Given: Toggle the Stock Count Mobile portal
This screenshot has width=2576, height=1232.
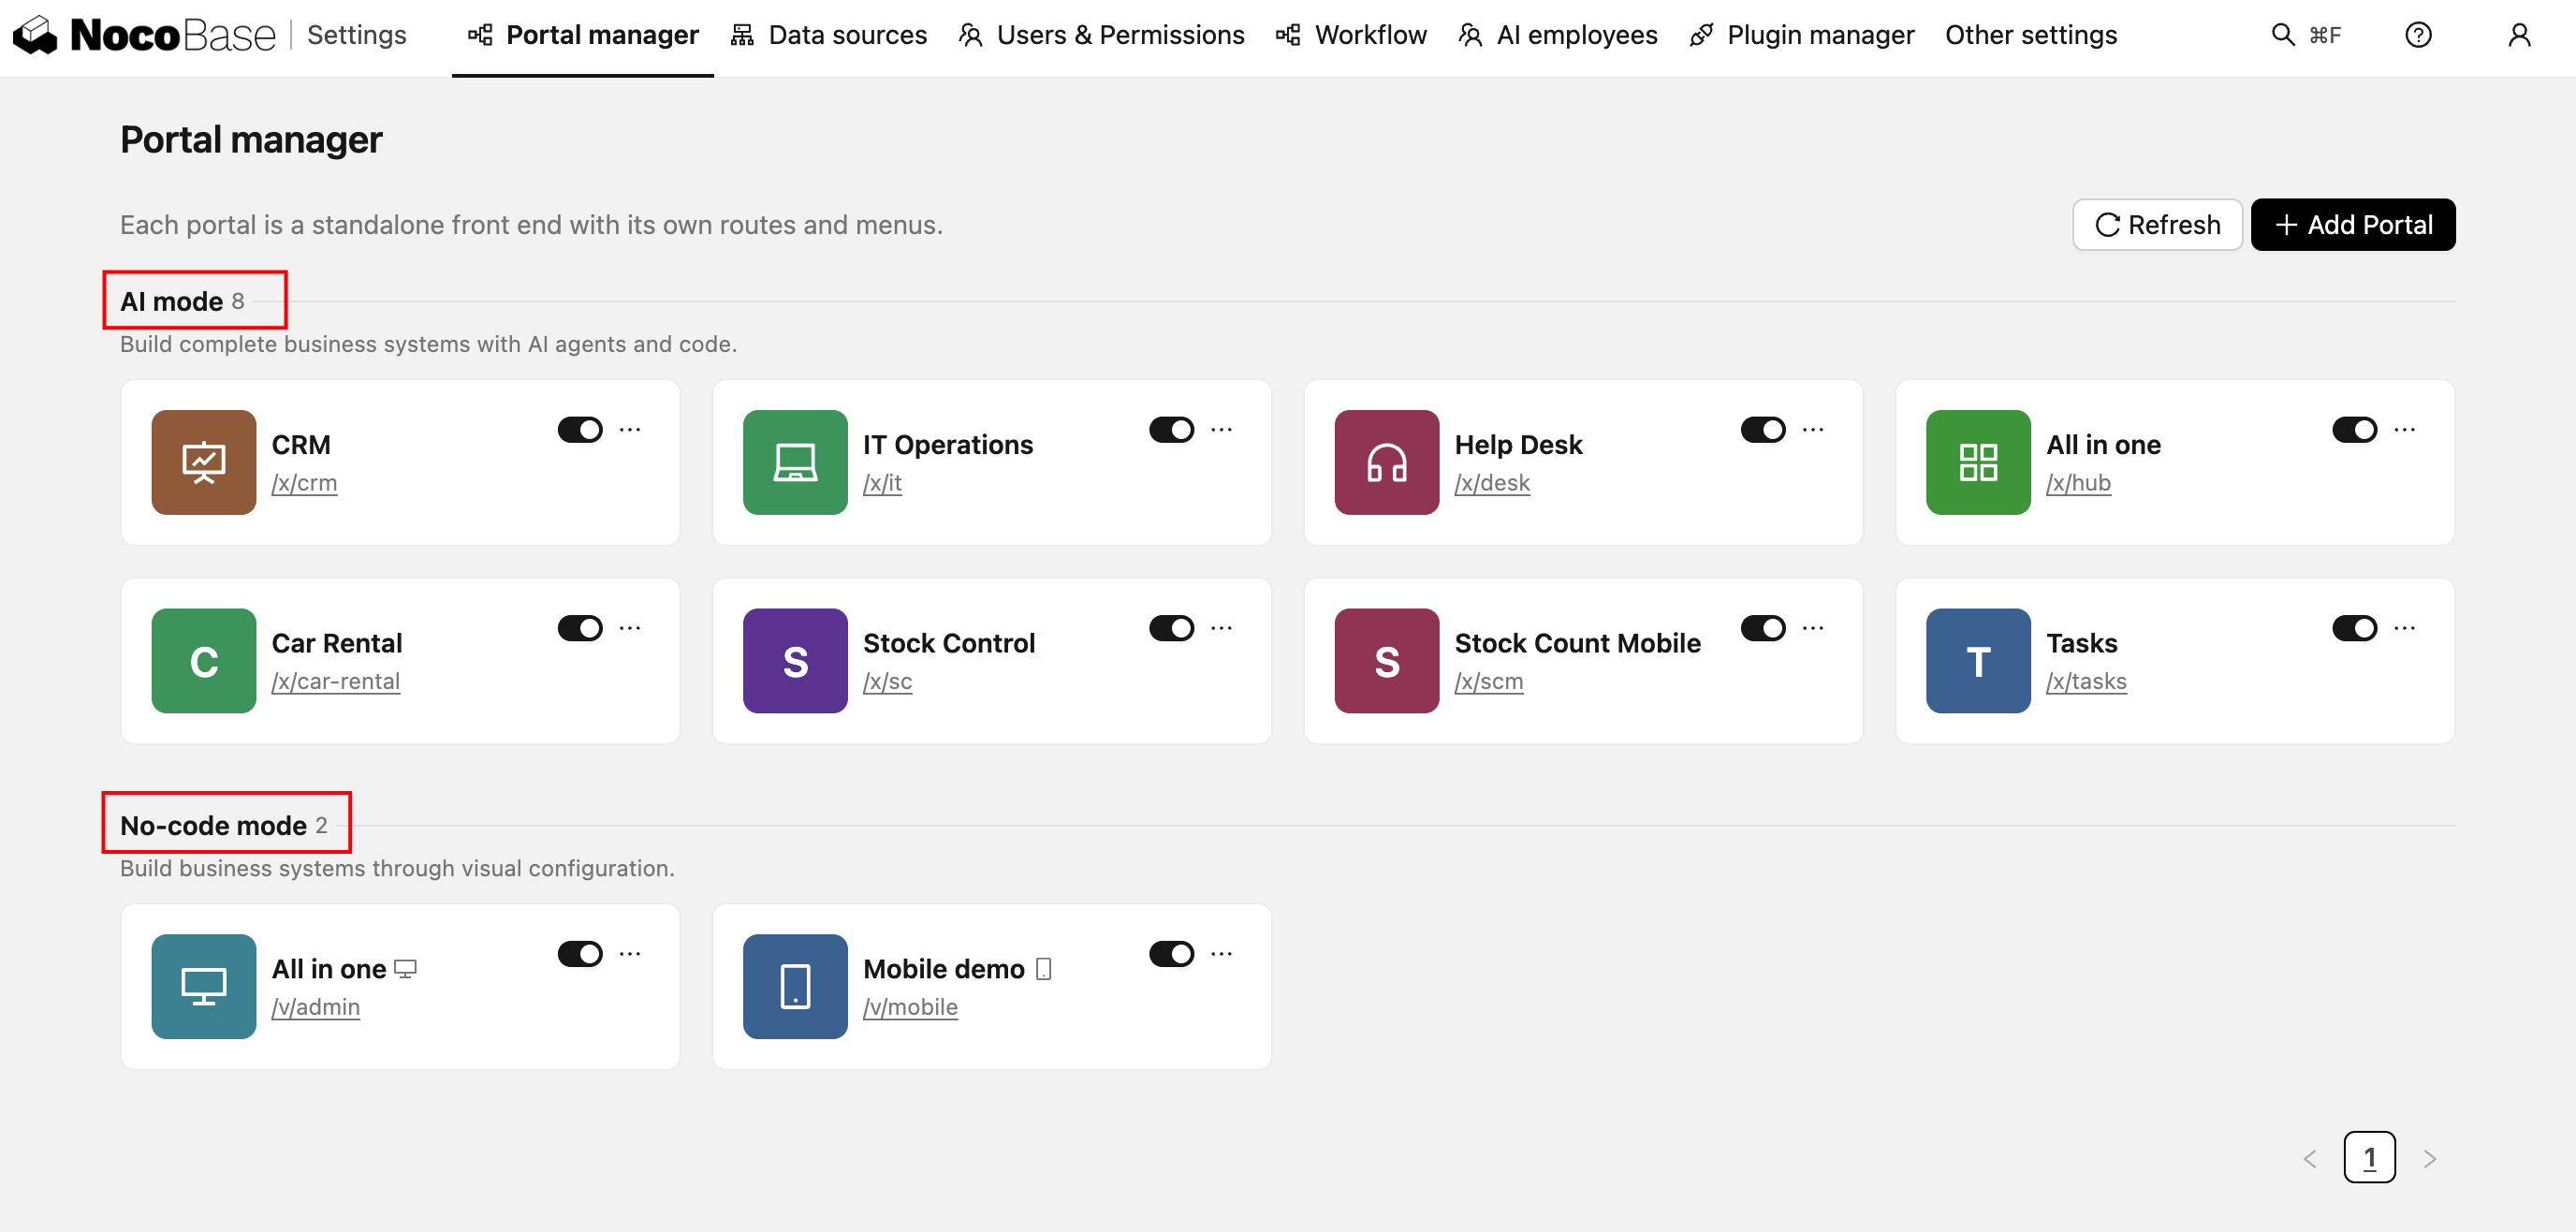Looking at the screenshot, I should pos(1763,628).
